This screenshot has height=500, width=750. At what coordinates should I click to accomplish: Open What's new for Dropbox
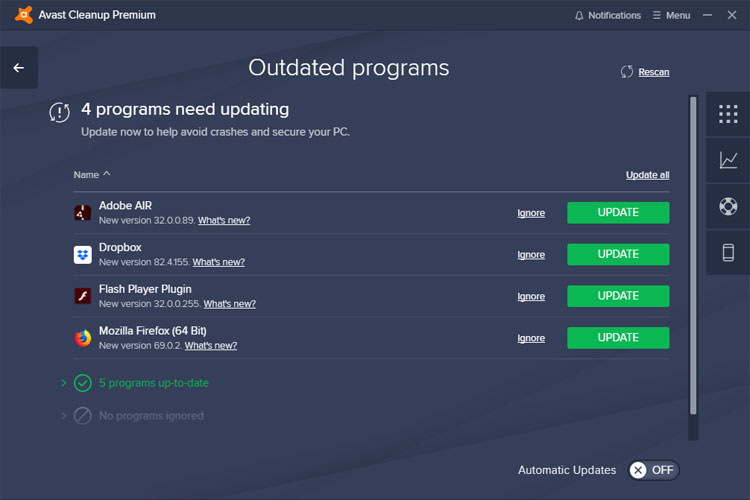pos(219,262)
